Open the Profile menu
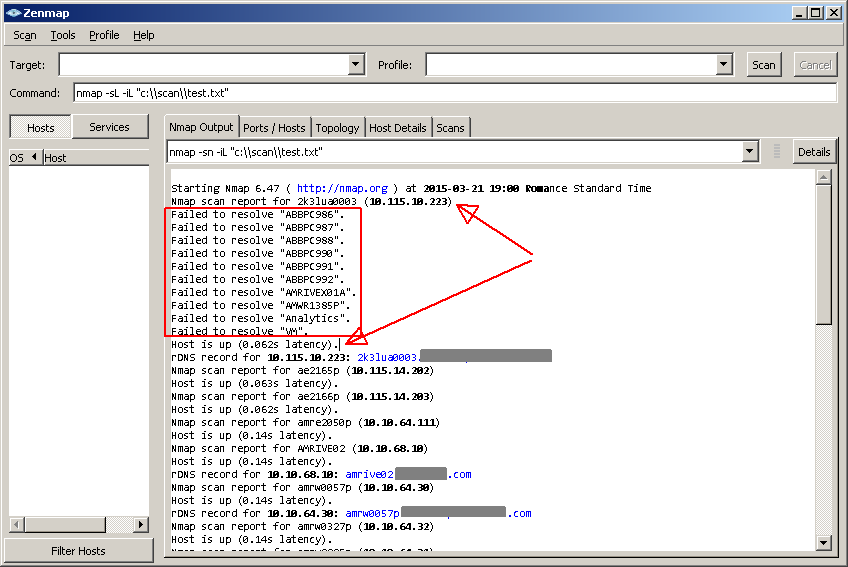Viewport: 848px width, 567px height. pyautogui.click(x=104, y=35)
